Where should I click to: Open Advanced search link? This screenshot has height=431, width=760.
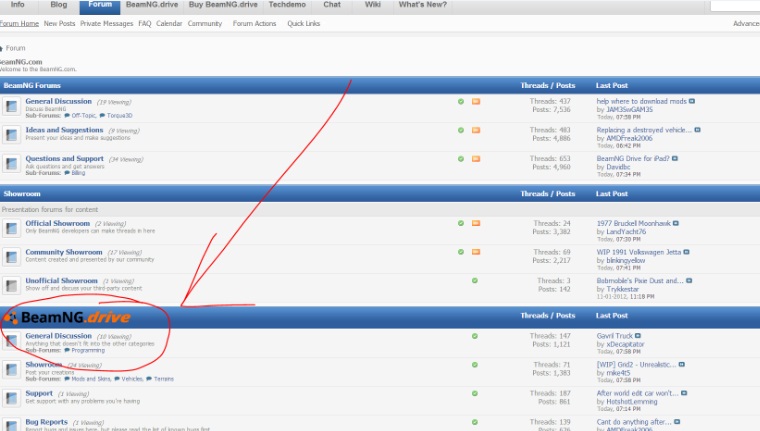[746, 23]
